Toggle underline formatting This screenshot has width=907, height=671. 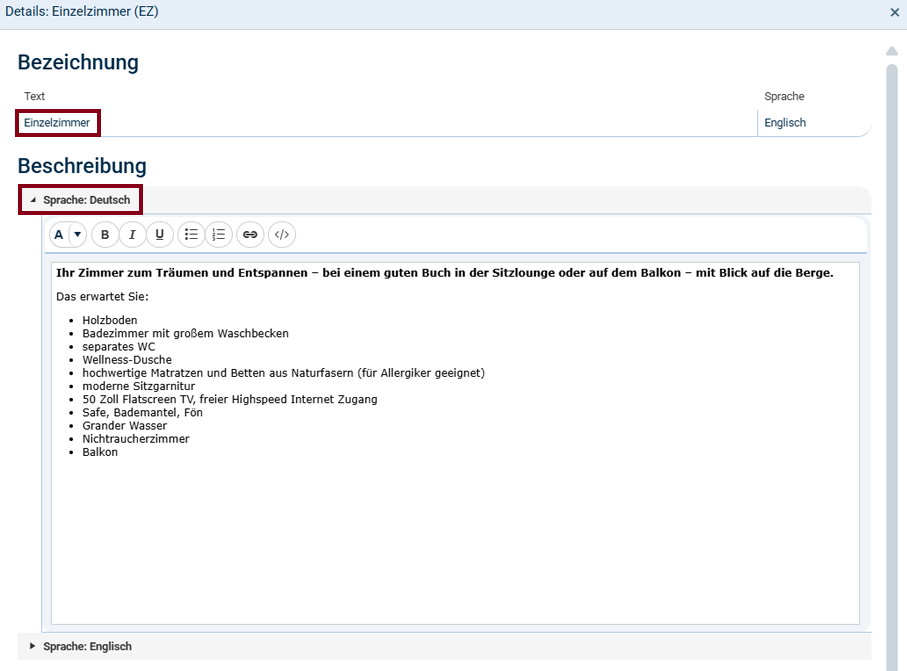coord(160,235)
